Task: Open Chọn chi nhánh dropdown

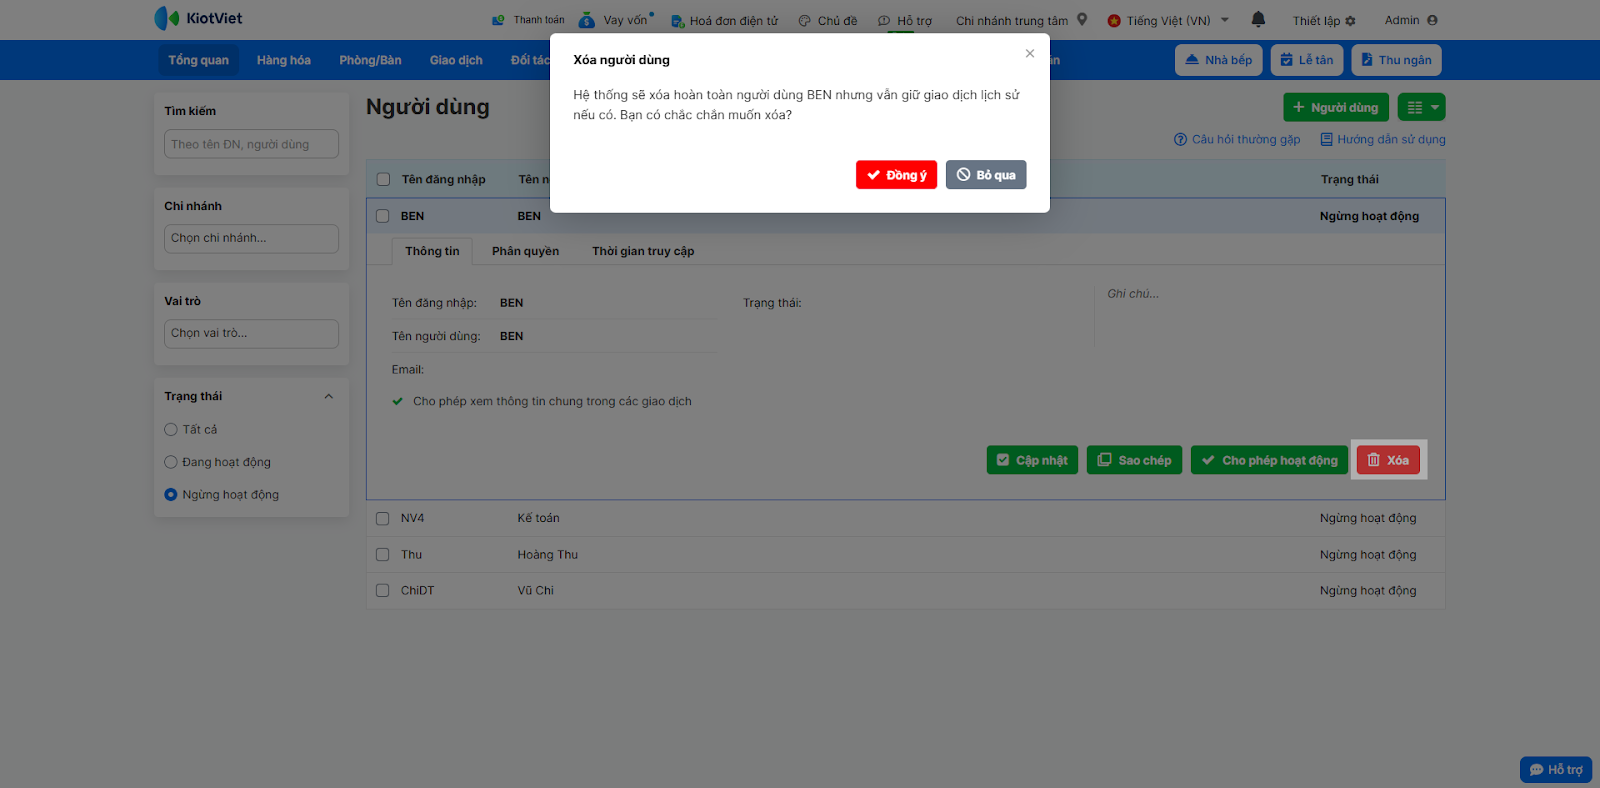Action: pyautogui.click(x=251, y=238)
